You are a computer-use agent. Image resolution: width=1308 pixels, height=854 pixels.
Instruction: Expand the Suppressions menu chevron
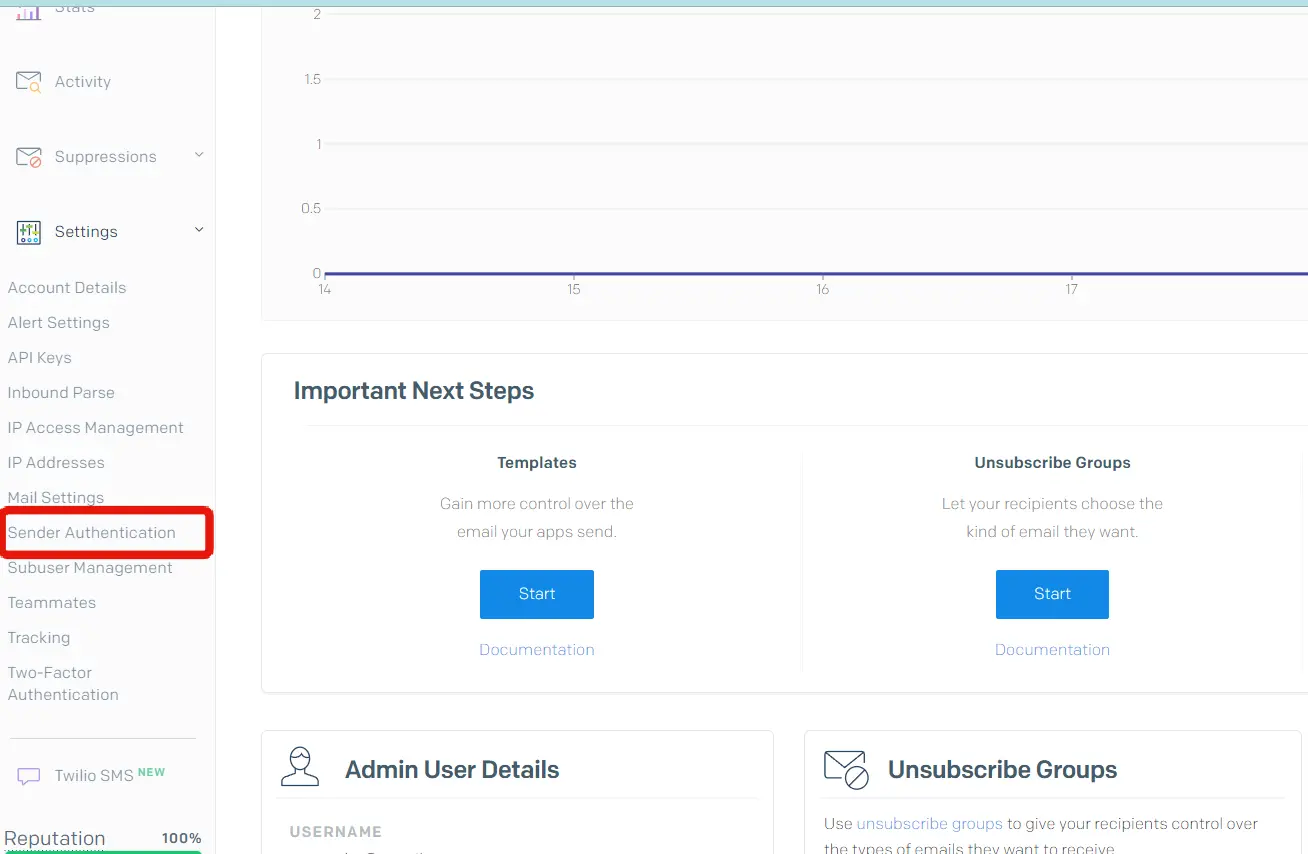tap(199, 155)
